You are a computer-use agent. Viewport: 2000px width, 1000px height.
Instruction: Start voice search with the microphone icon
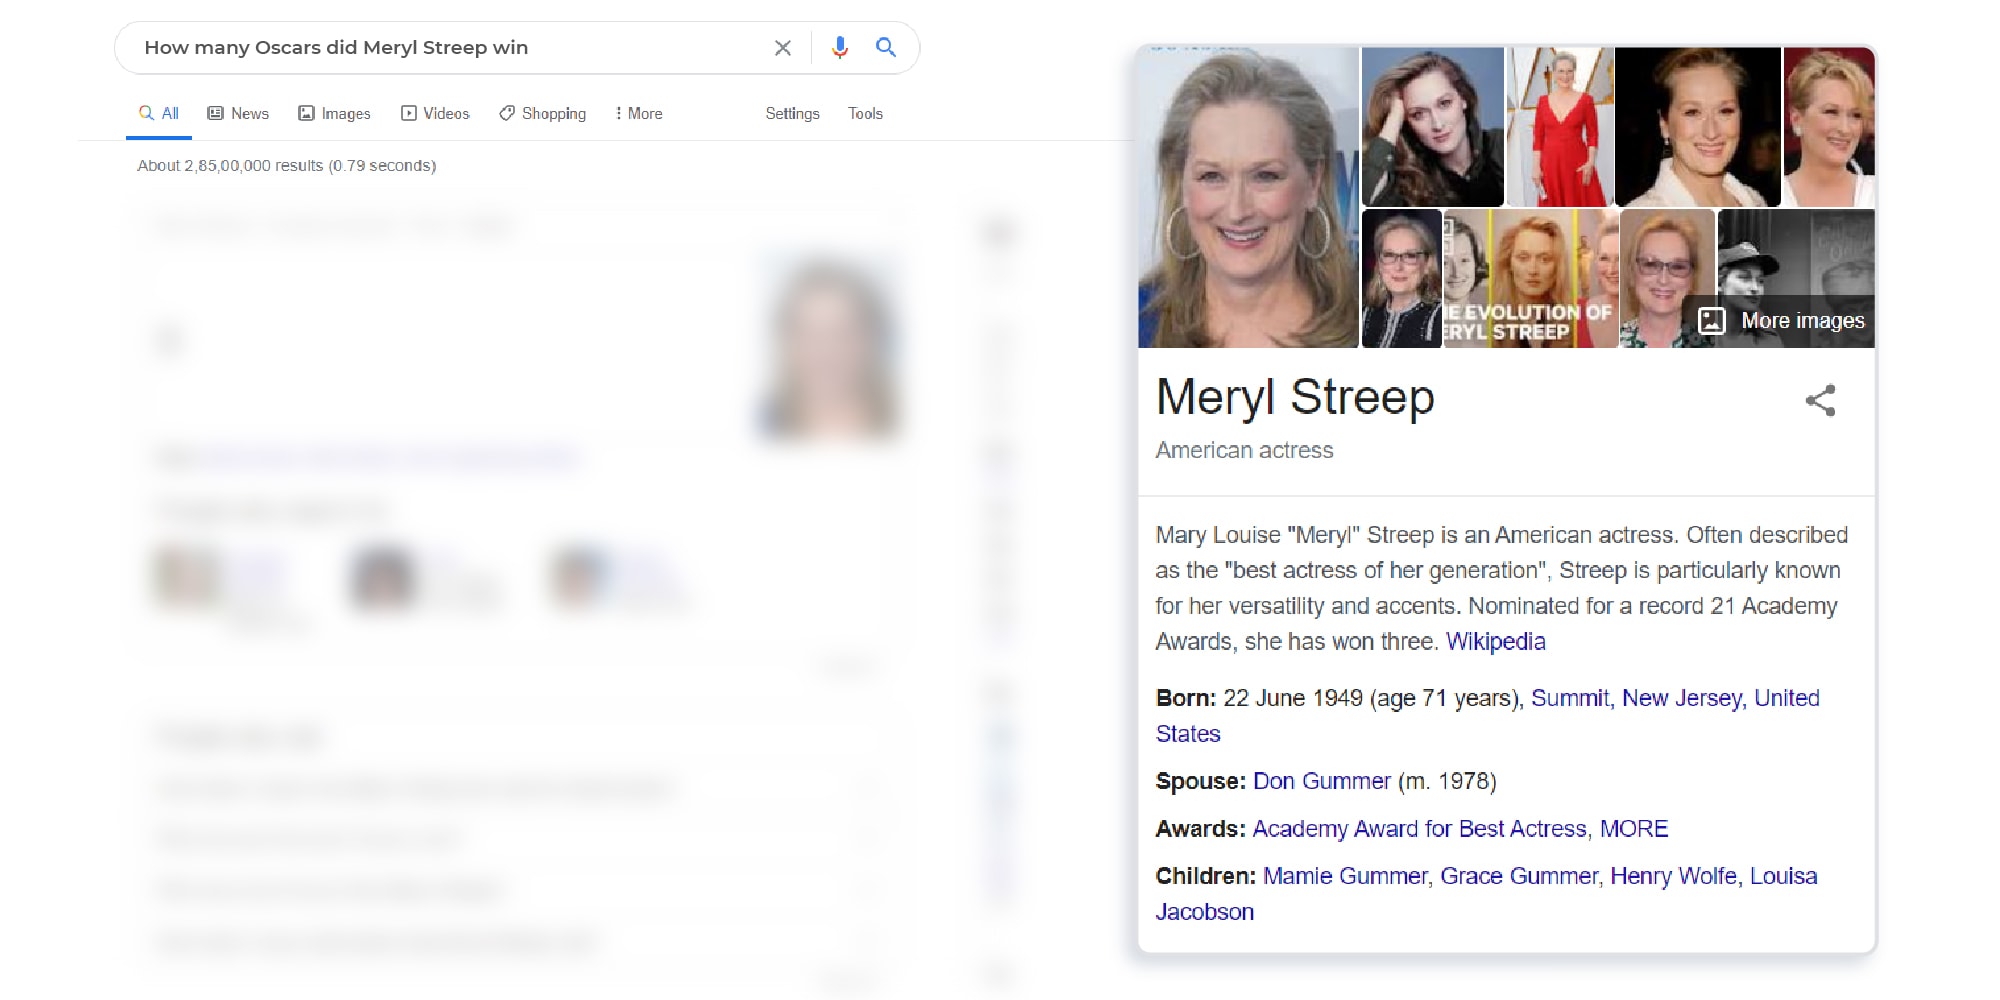[x=840, y=47]
